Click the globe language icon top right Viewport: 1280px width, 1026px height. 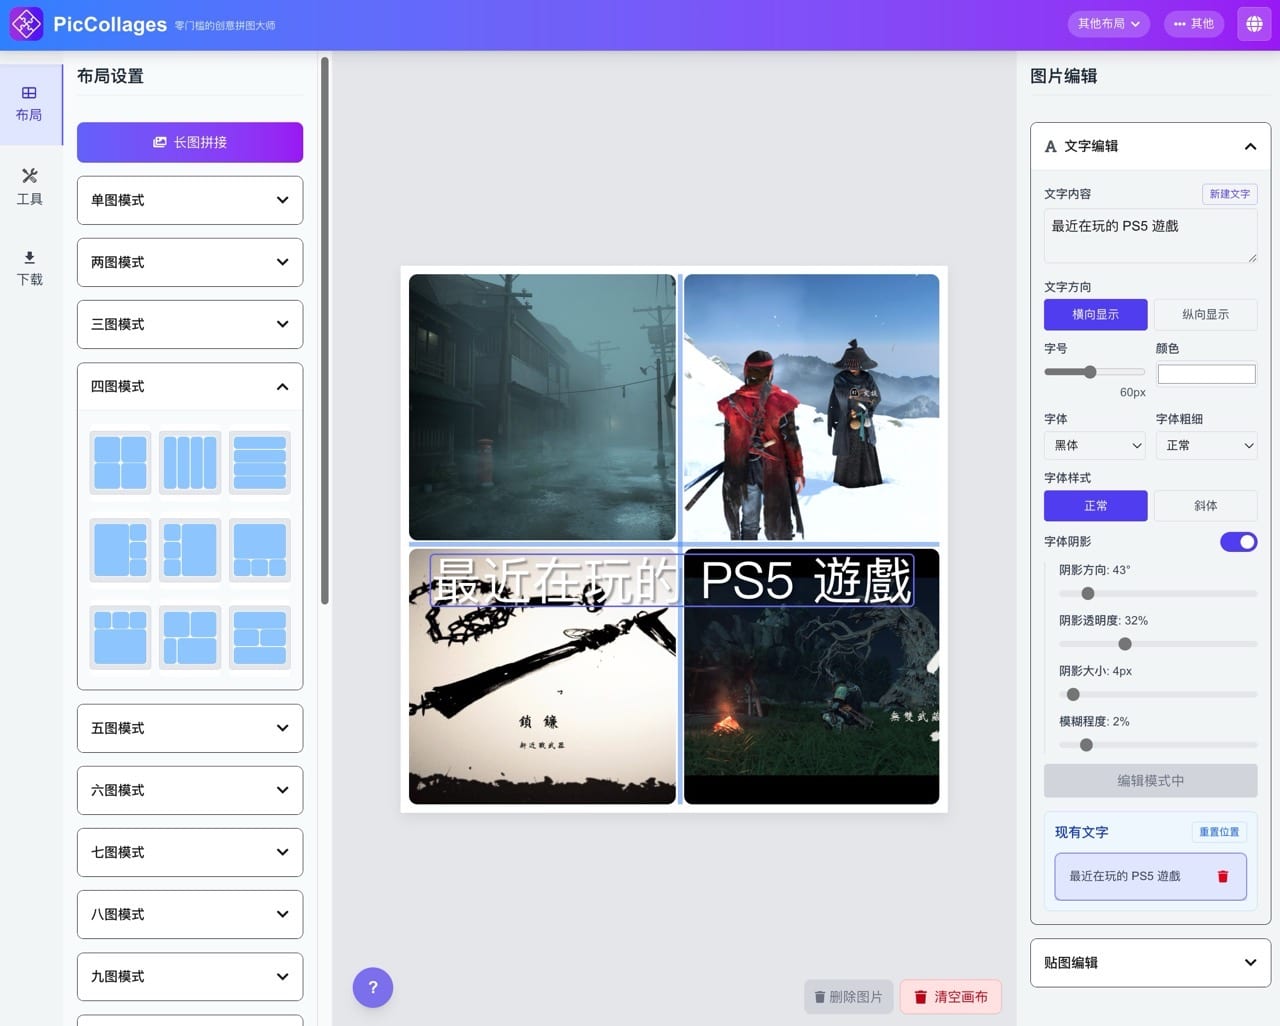[x=1254, y=23]
